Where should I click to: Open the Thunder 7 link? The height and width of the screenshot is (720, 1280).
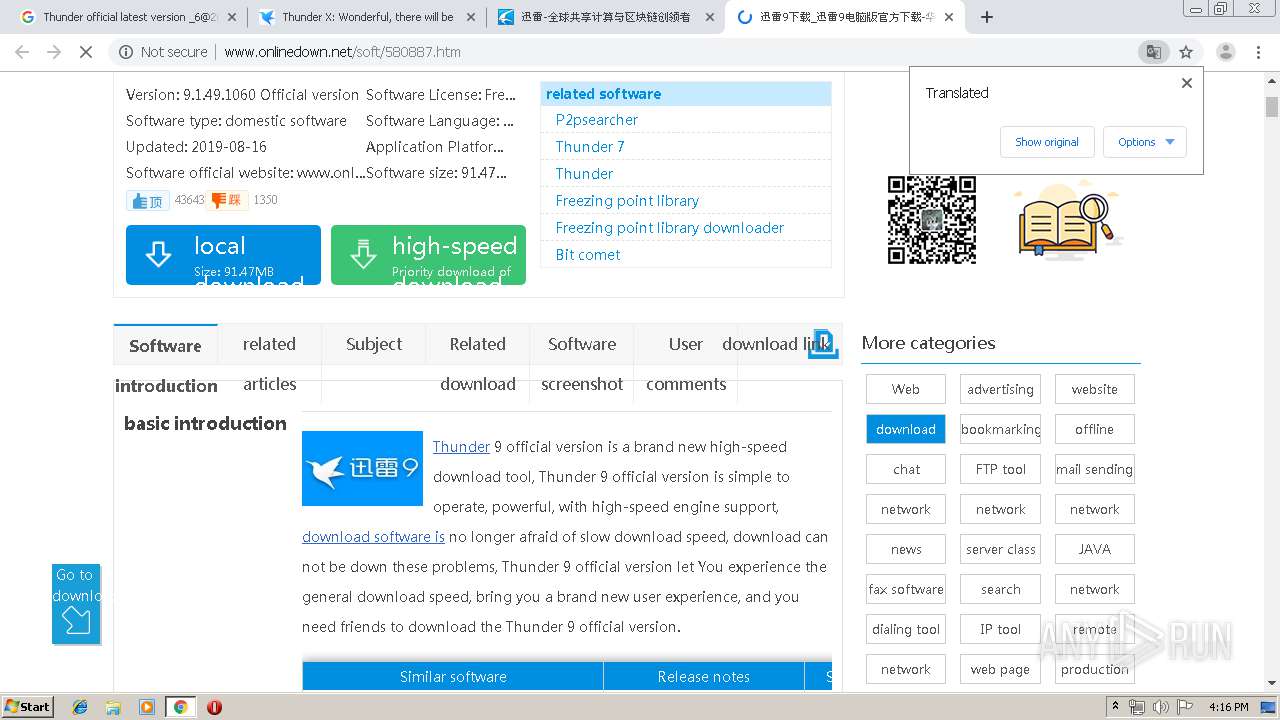590,147
